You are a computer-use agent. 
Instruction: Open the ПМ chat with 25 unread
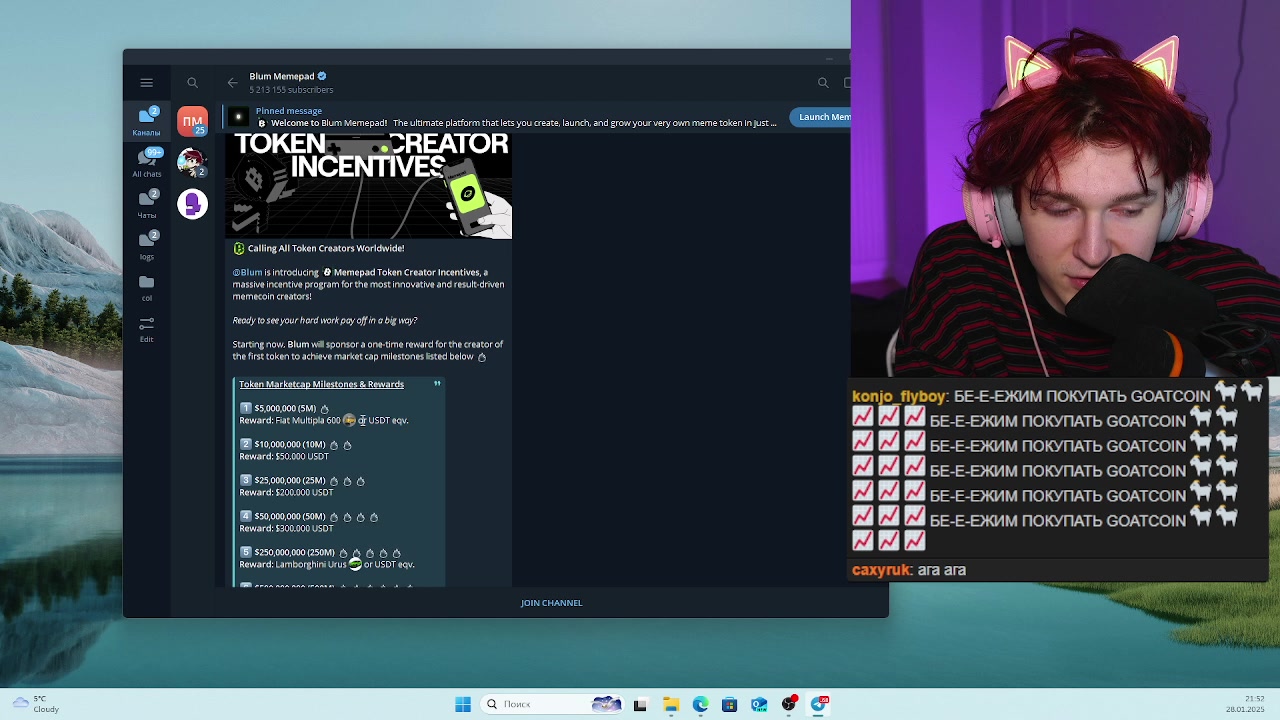192,121
